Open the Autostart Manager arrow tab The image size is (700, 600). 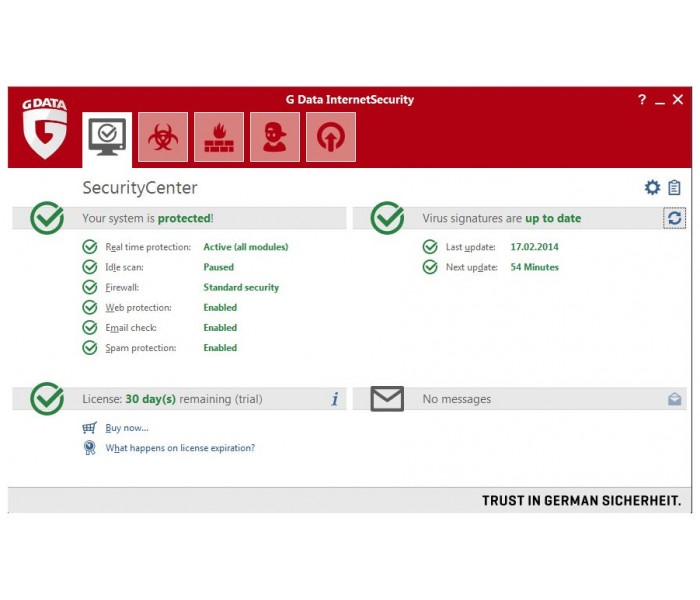(331, 137)
